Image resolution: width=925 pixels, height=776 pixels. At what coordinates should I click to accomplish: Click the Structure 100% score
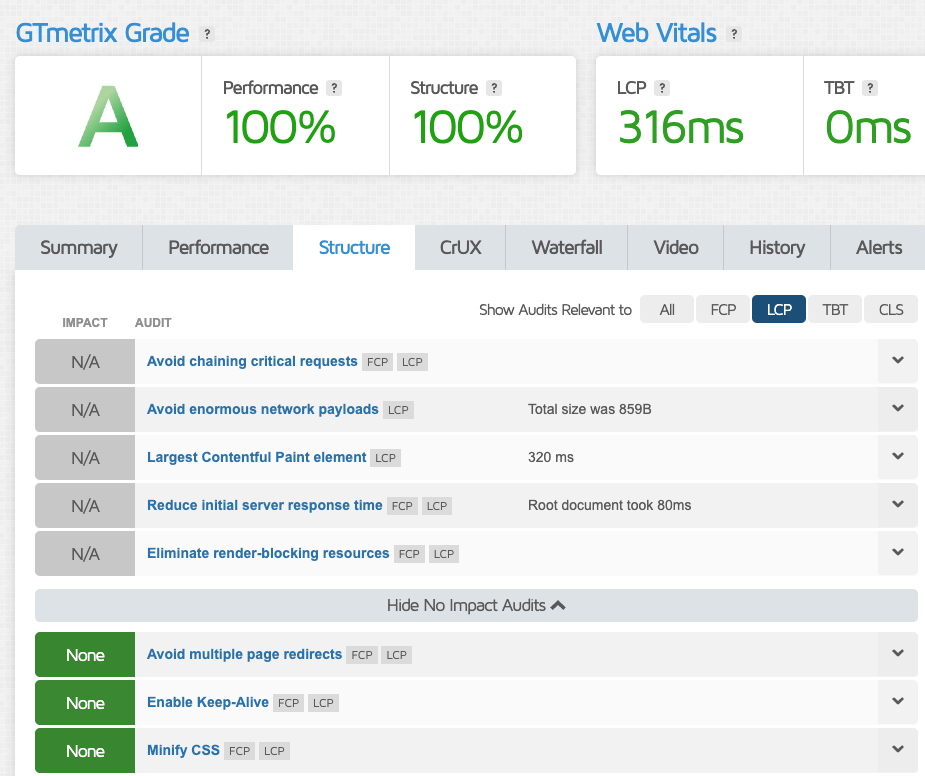click(x=467, y=127)
